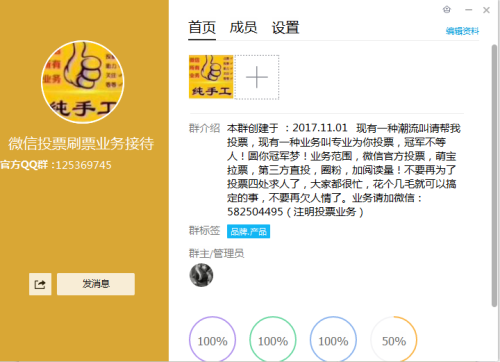Click the orange 50% progress circle
This screenshot has height=362, width=500.
click(x=394, y=340)
